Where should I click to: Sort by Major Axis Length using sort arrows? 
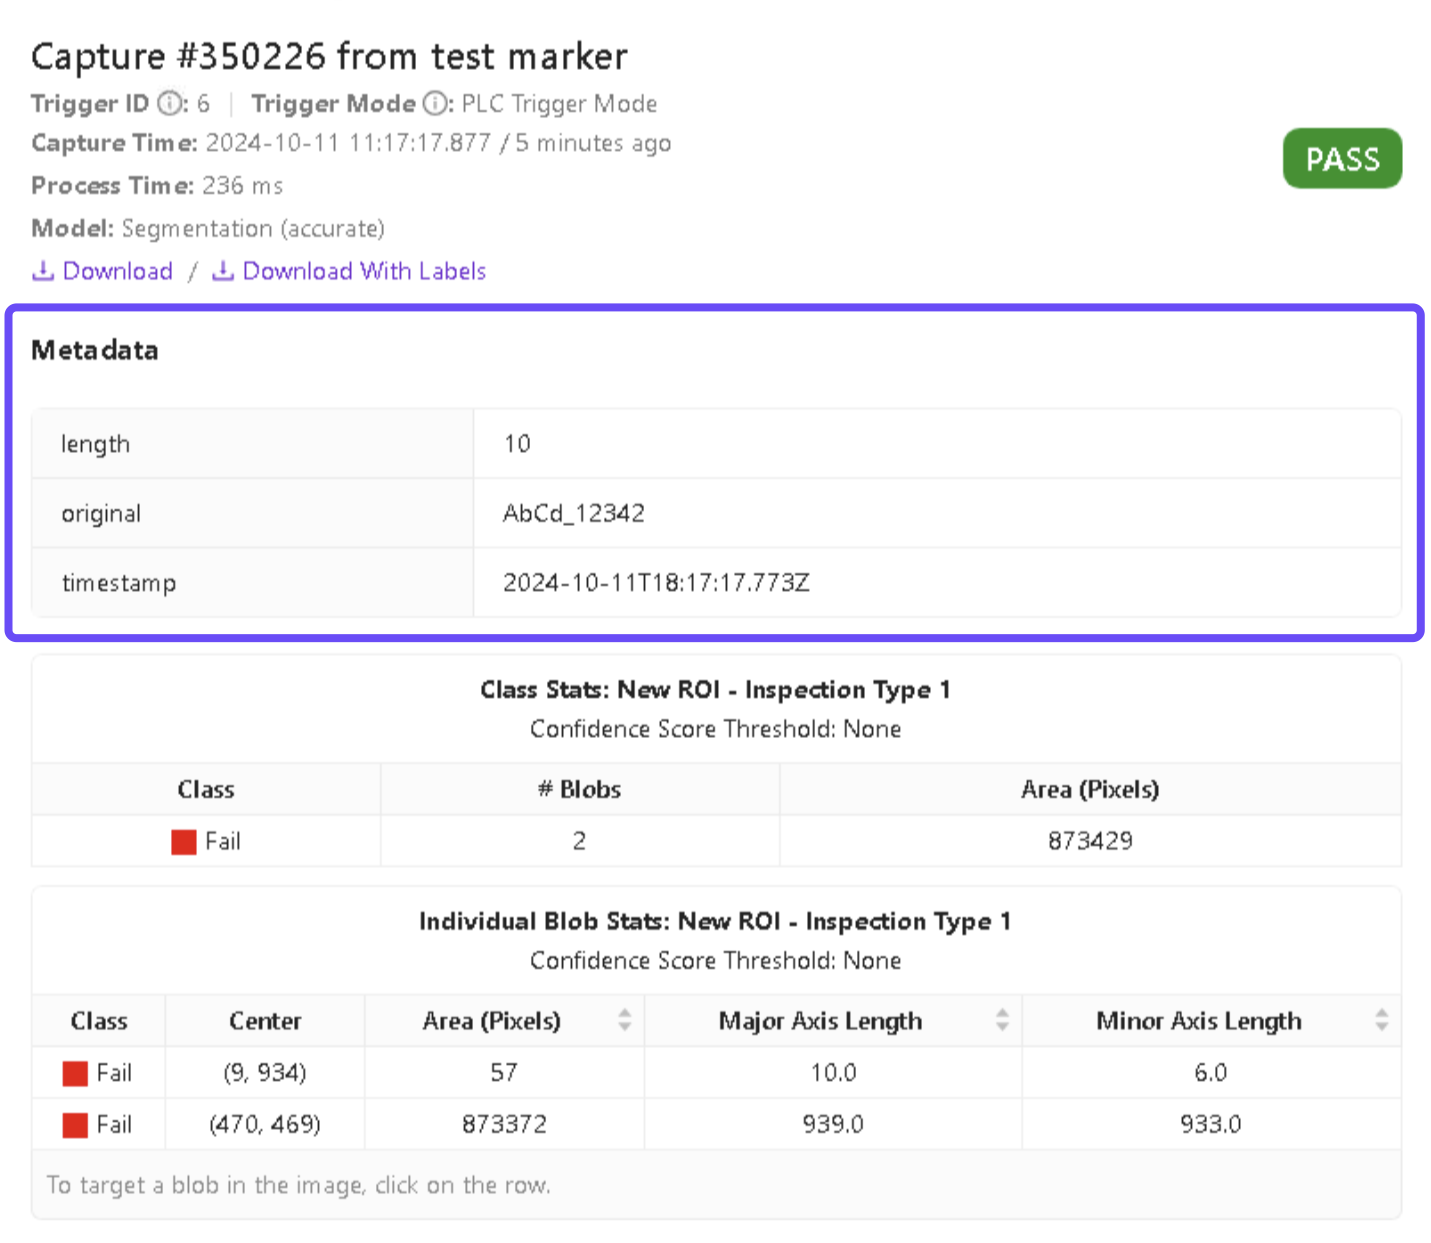tap(1002, 1020)
